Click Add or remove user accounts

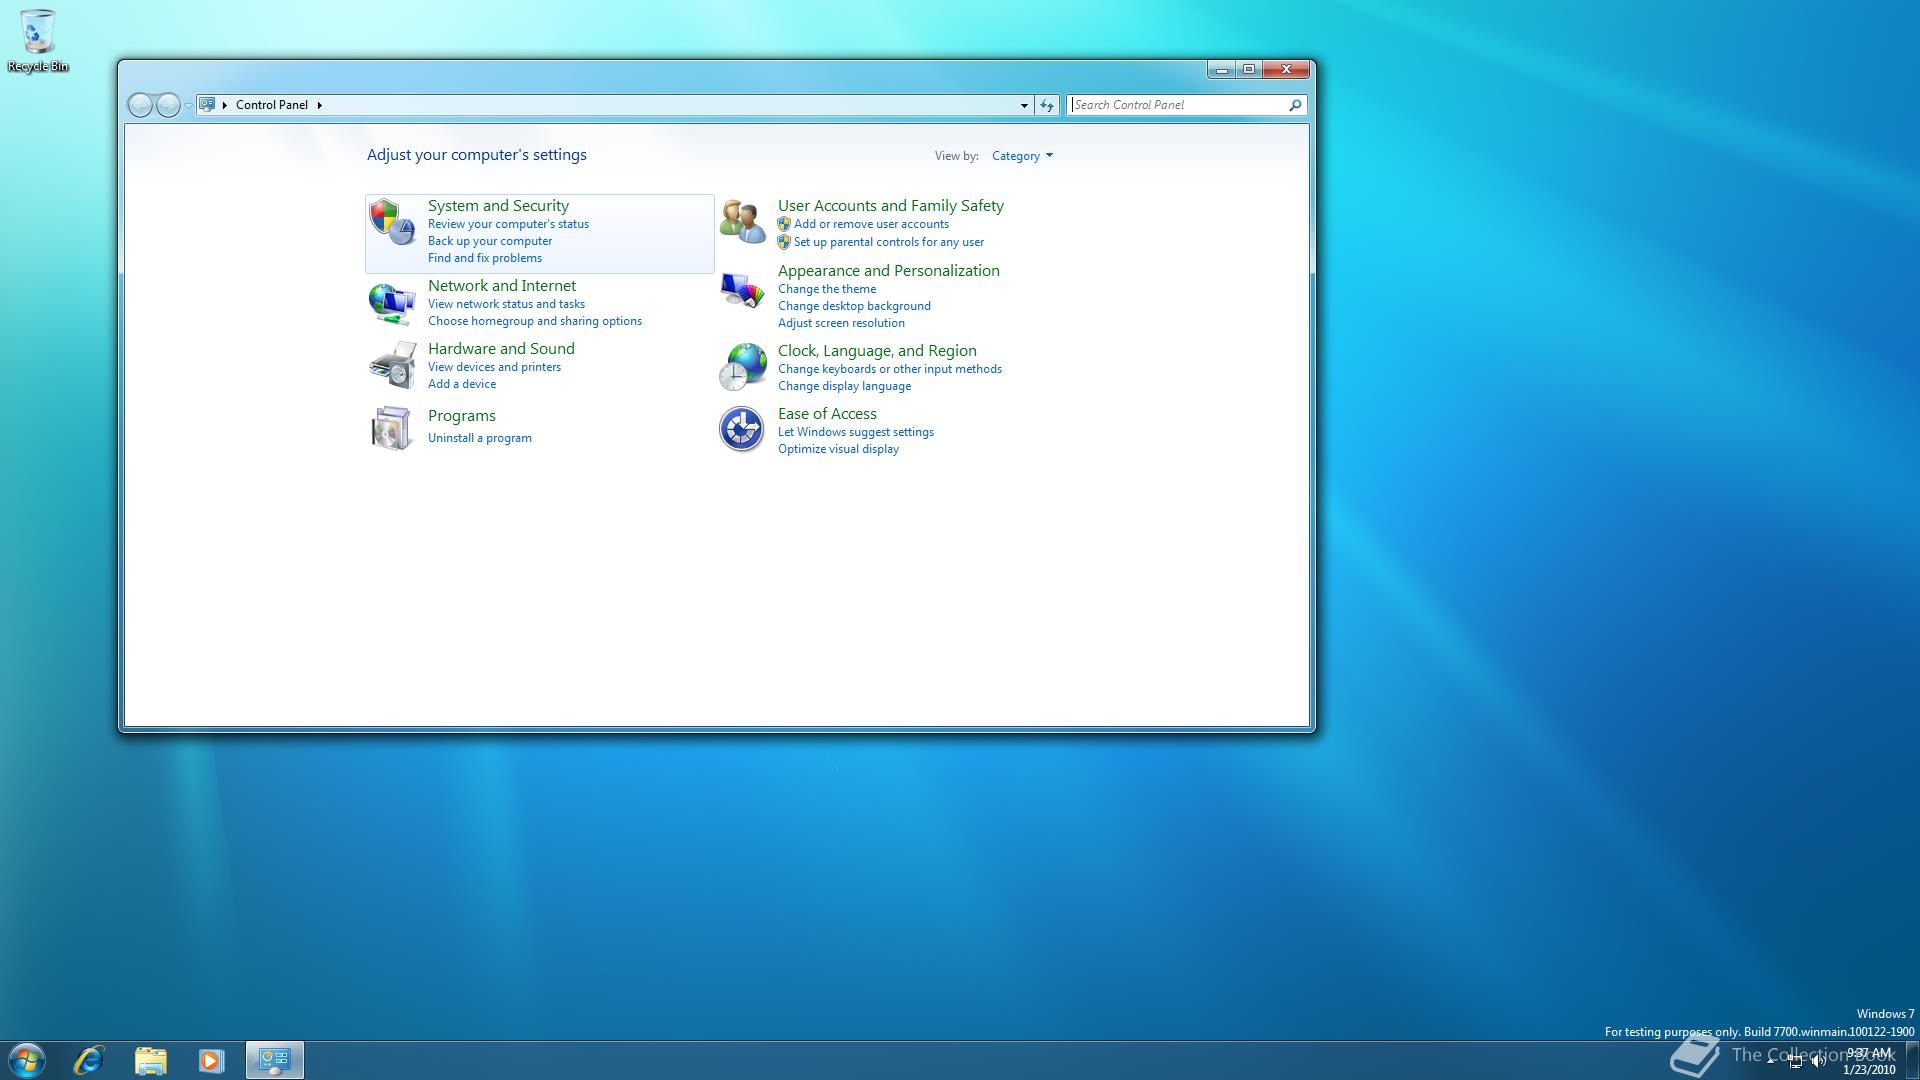870,224
